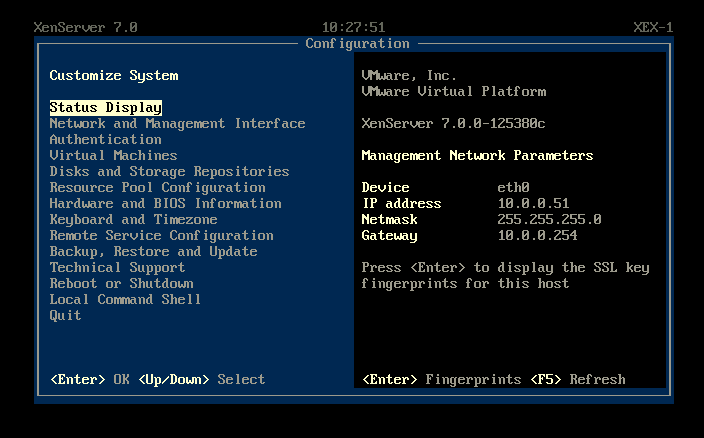
Task: Click the Netmask label
Action: coord(389,219)
